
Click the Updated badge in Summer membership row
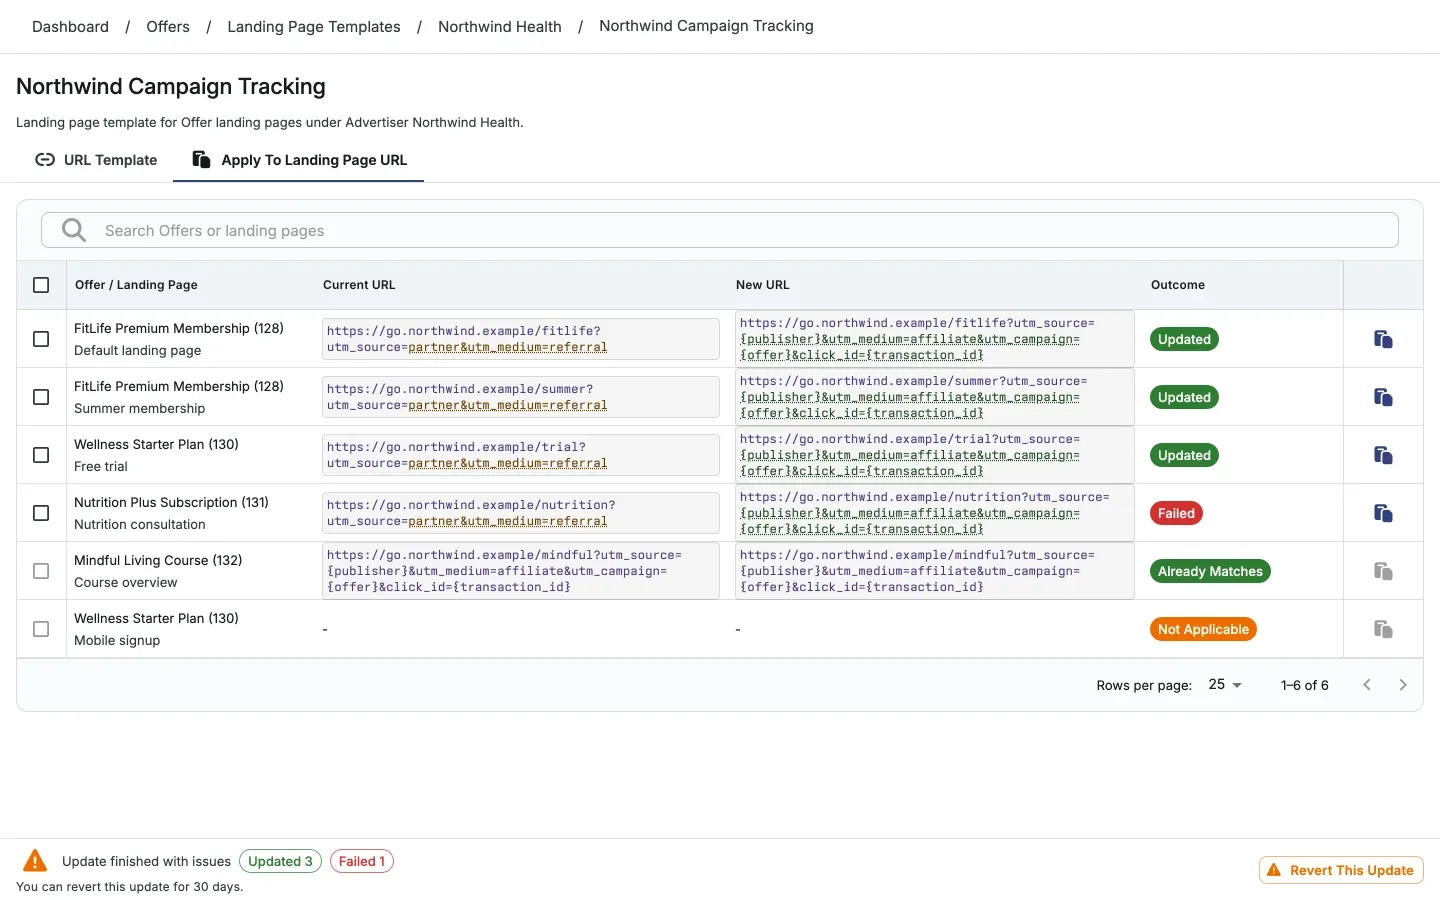tap(1184, 397)
